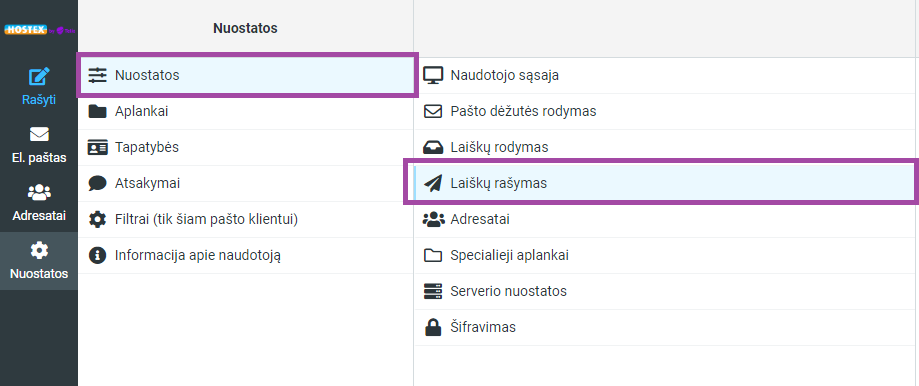Click monitor icon beside Naudotojo sąsaja

(433, 76)
